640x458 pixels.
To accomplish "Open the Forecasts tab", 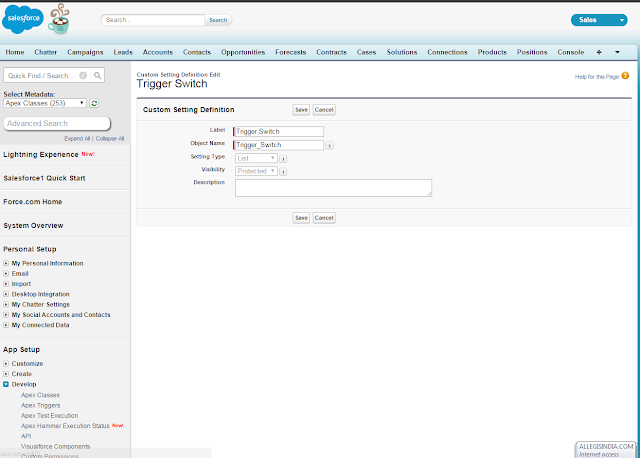I will 291,52.
